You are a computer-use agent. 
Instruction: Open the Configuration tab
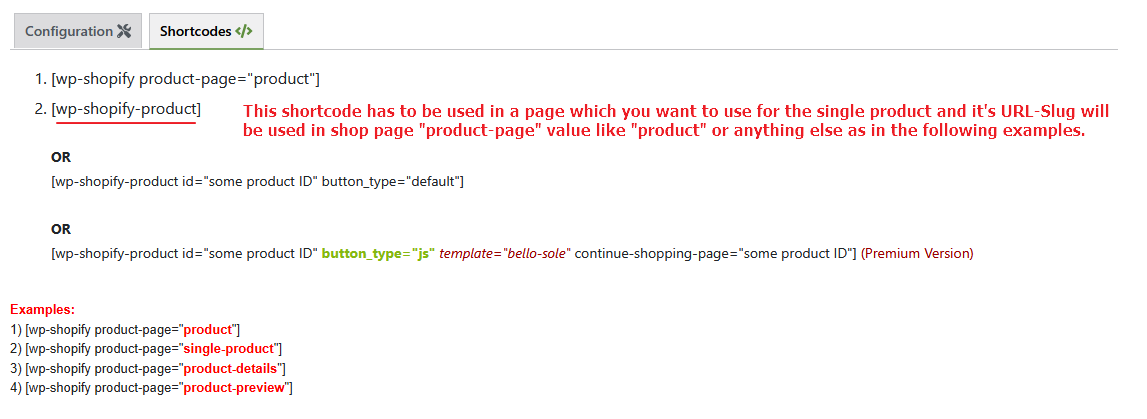(69, 31)
